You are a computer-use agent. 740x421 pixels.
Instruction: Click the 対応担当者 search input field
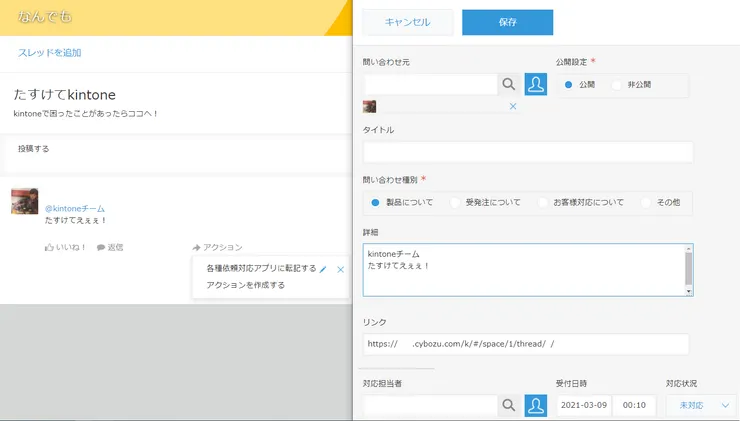430,405
